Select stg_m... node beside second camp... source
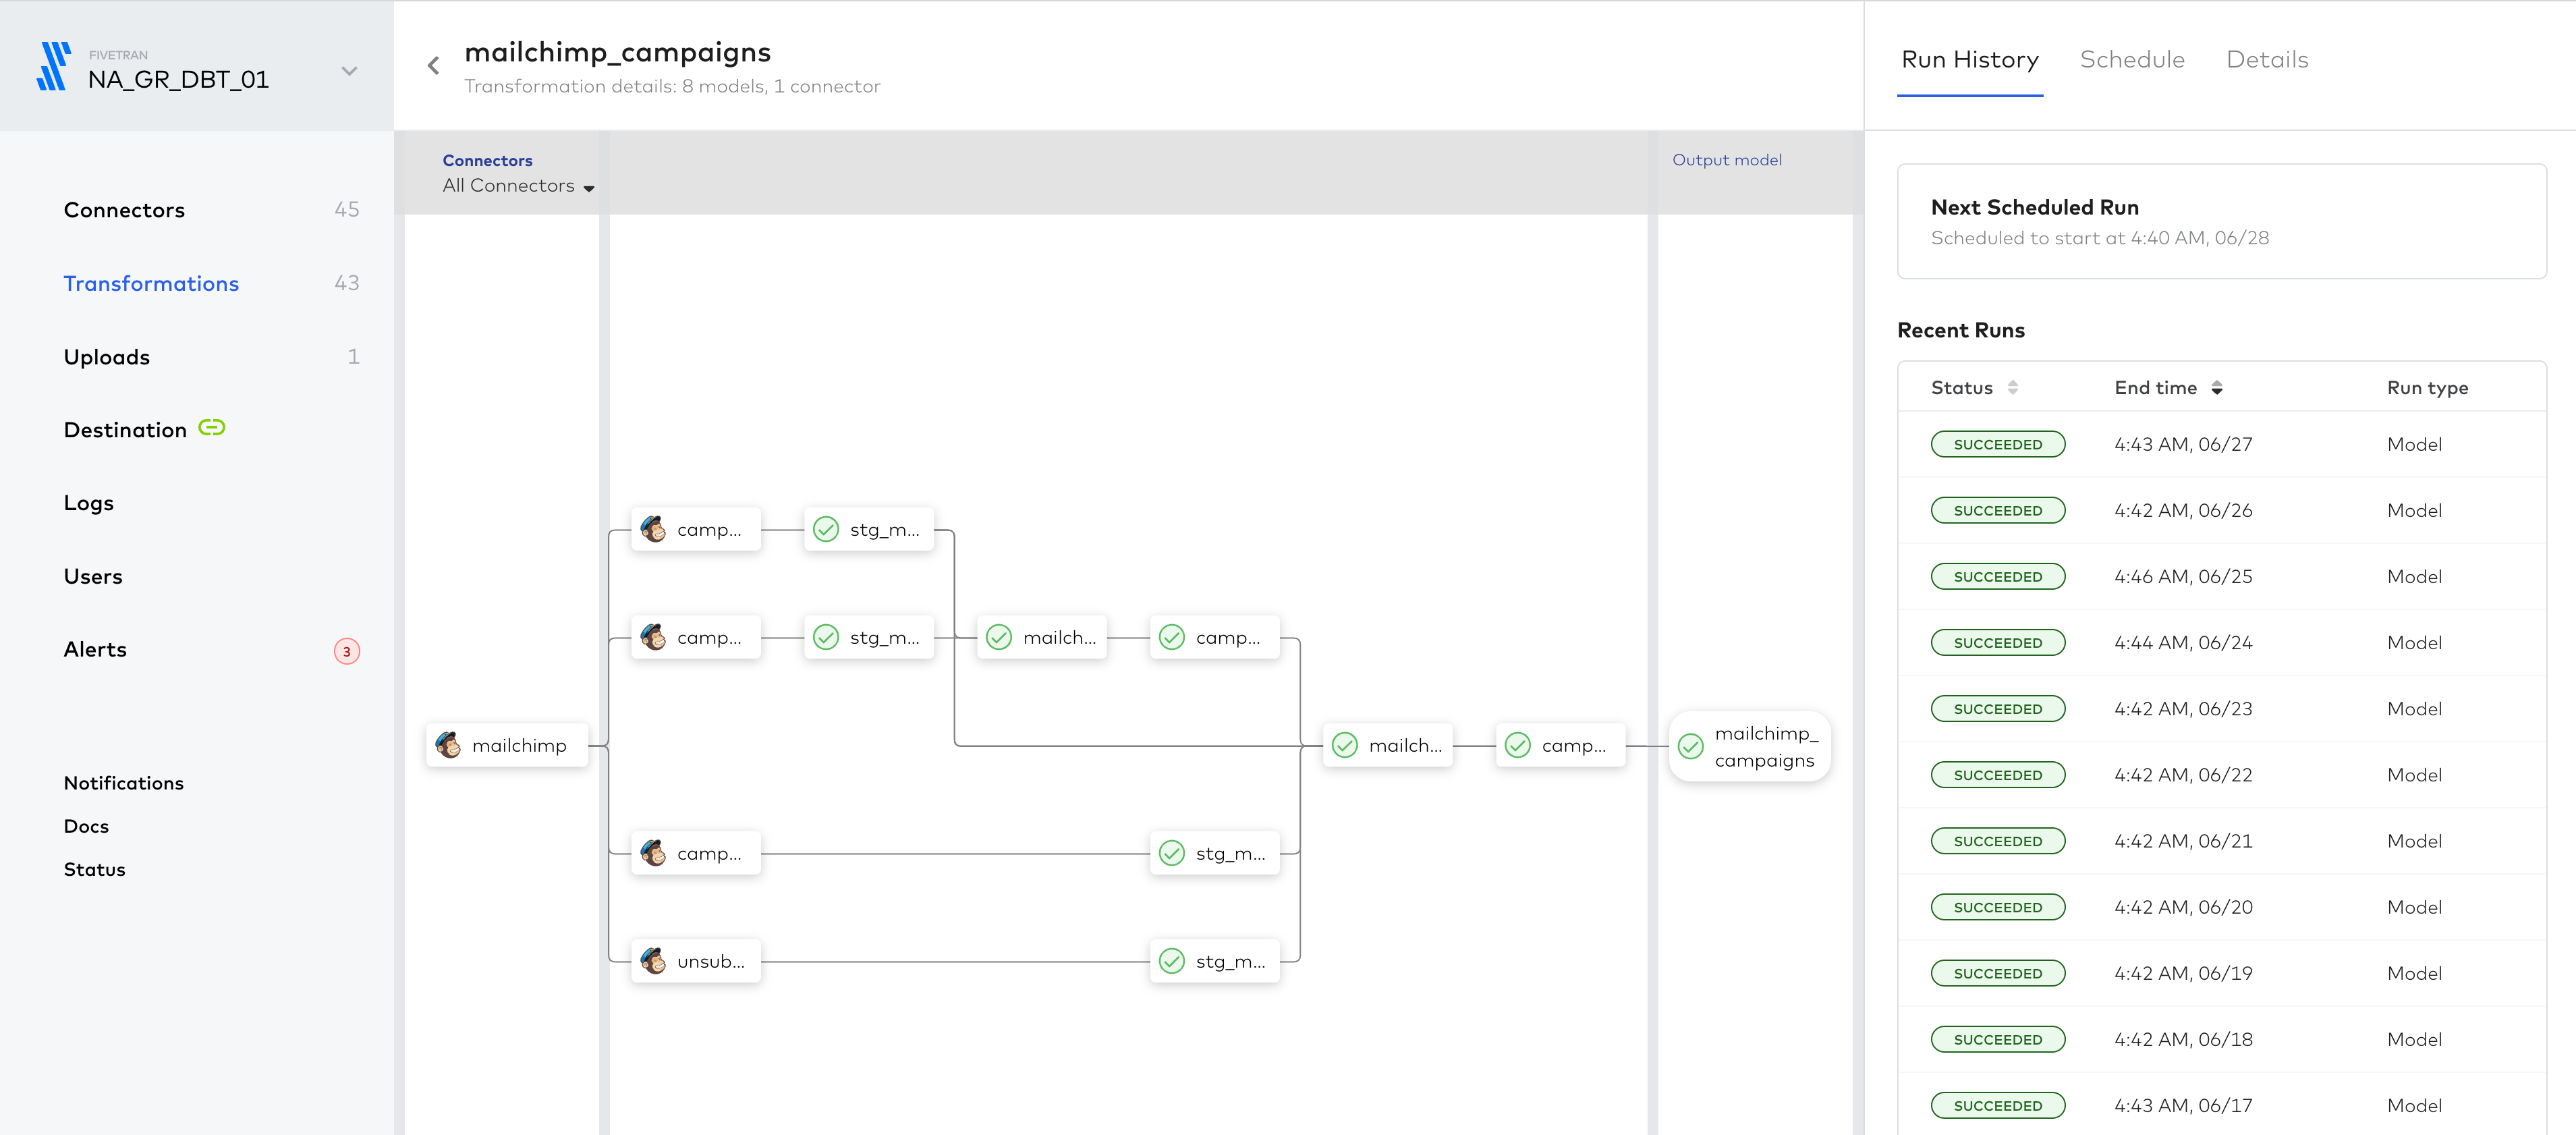This screenshot has height=1135, width=2576. [869, 638]
